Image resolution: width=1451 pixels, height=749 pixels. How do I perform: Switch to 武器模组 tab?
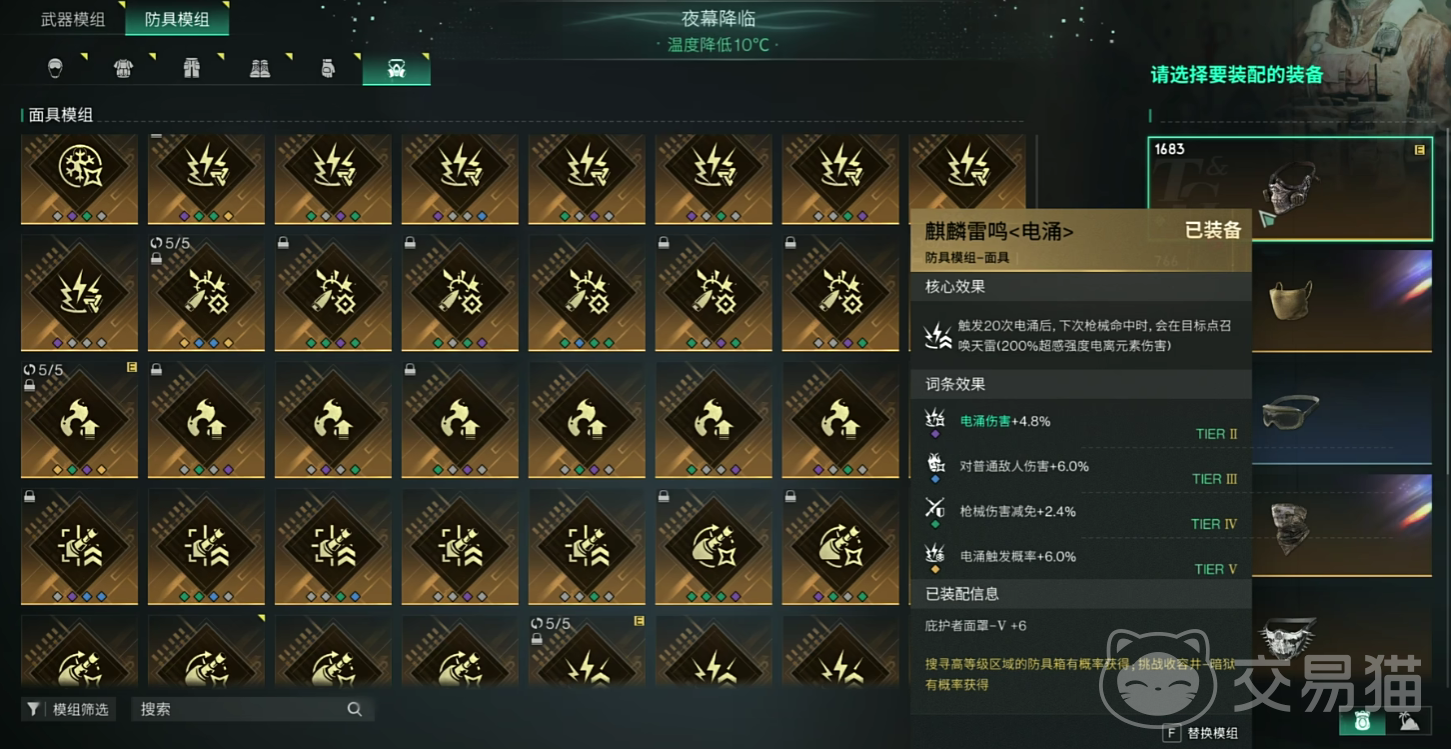[x=73, y=19]
